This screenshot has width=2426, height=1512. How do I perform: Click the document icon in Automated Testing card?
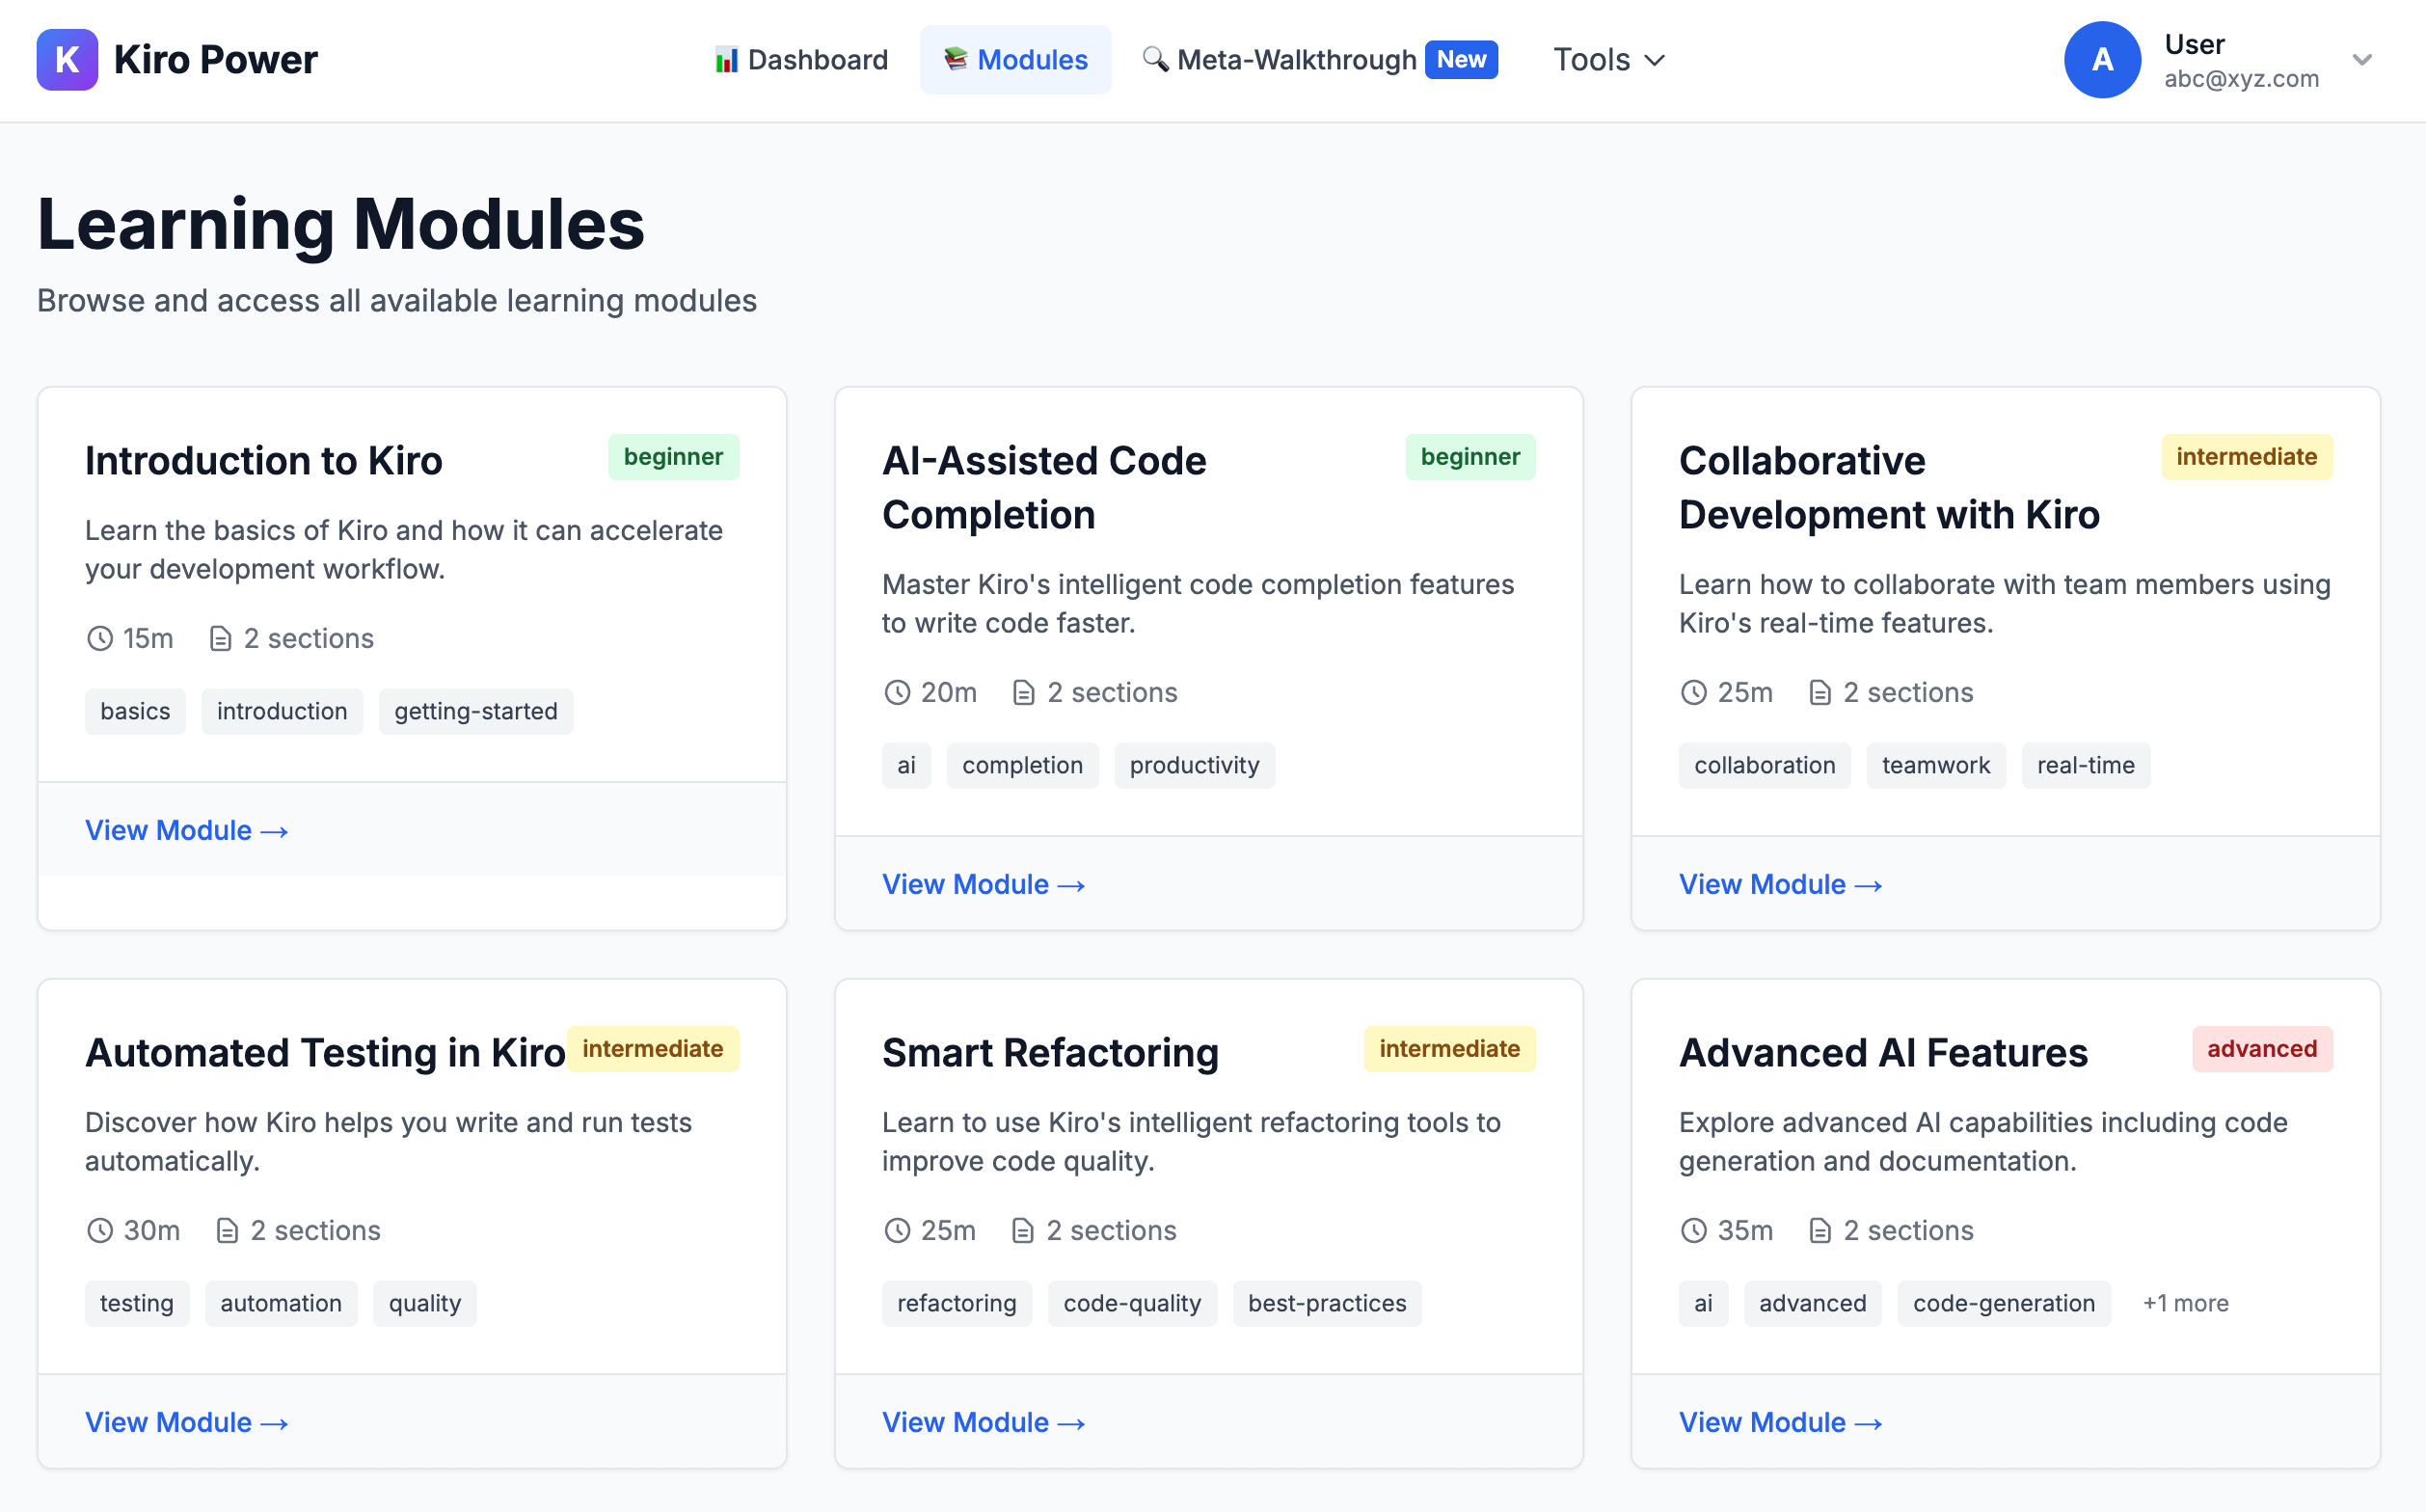click(227, 1230)
